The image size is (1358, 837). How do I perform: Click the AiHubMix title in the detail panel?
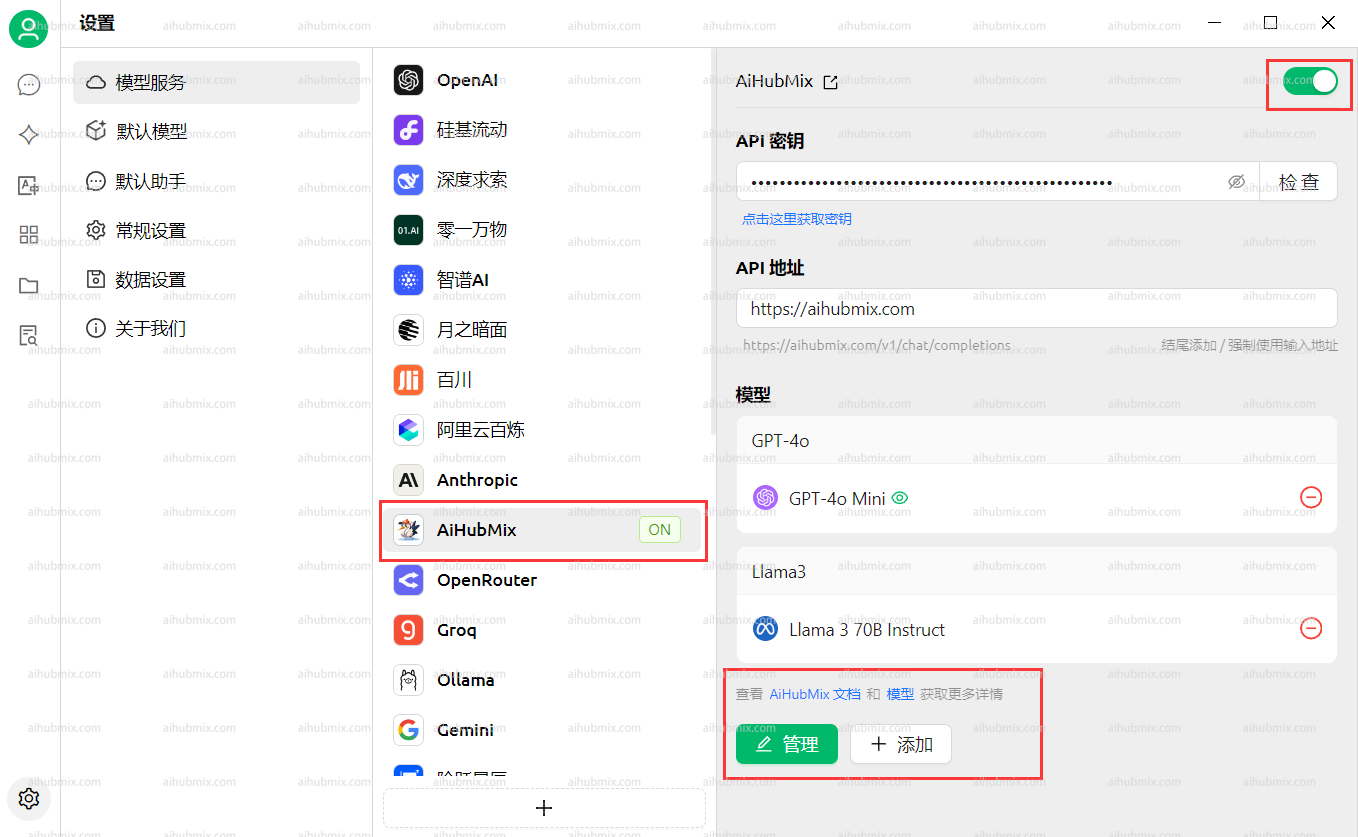(x=774, y=81)
